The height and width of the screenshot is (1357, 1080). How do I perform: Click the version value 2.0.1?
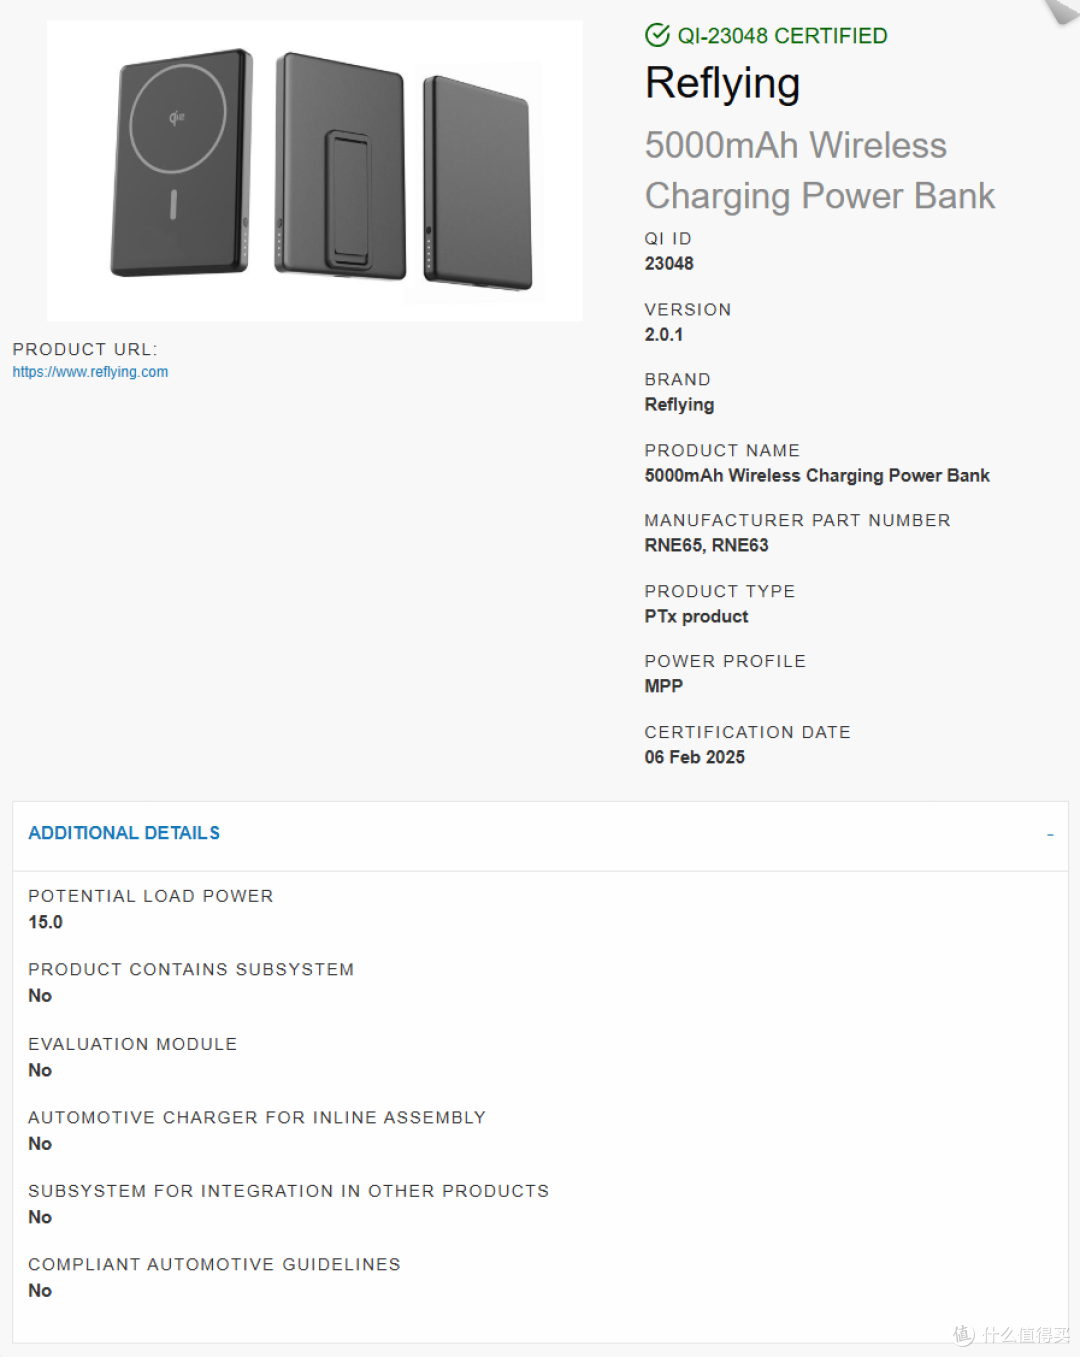point(664,335)
